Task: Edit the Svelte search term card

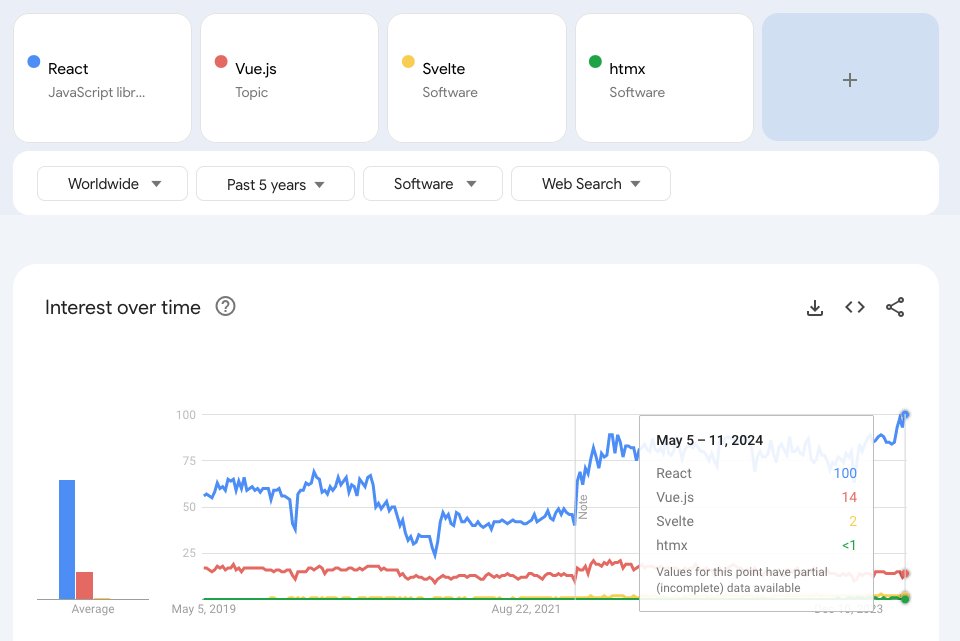Action: point(477,78)
